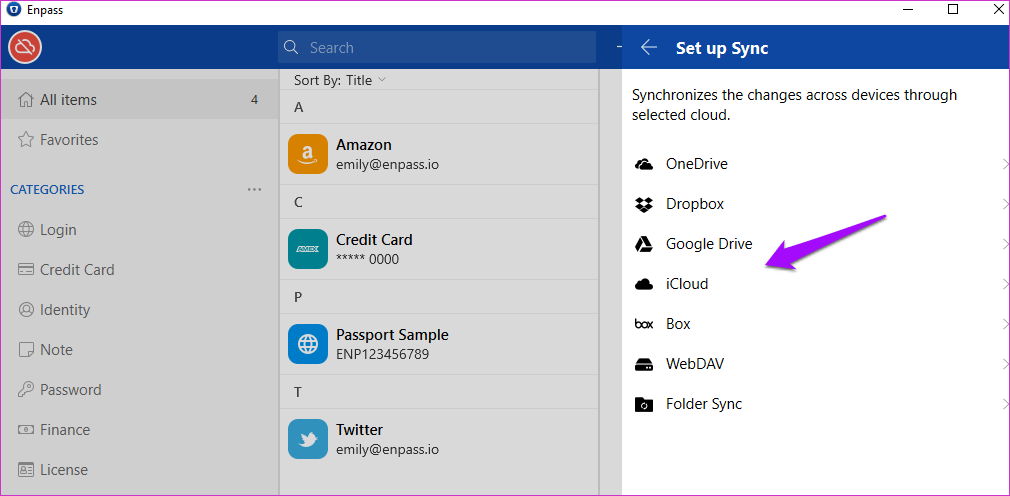The height and width of the screenshot is (496, 1010).
Task: Click the Box logo icon
Action: pyautogui.click(x=644, y=324)
